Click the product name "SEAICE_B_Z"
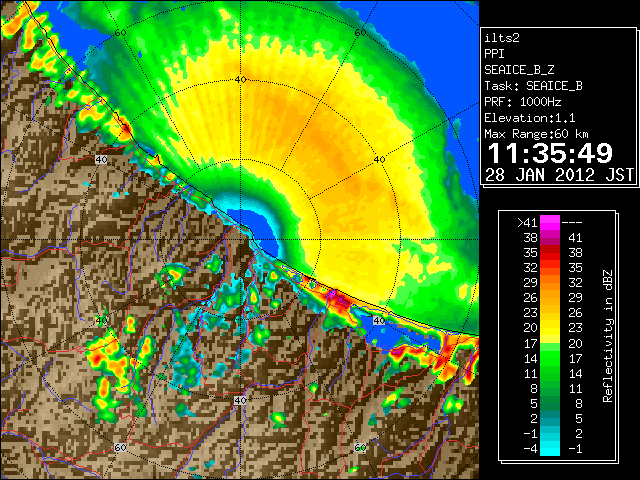Image resolution: width=640 pixels, height=480 pixels. pos(519,70)
